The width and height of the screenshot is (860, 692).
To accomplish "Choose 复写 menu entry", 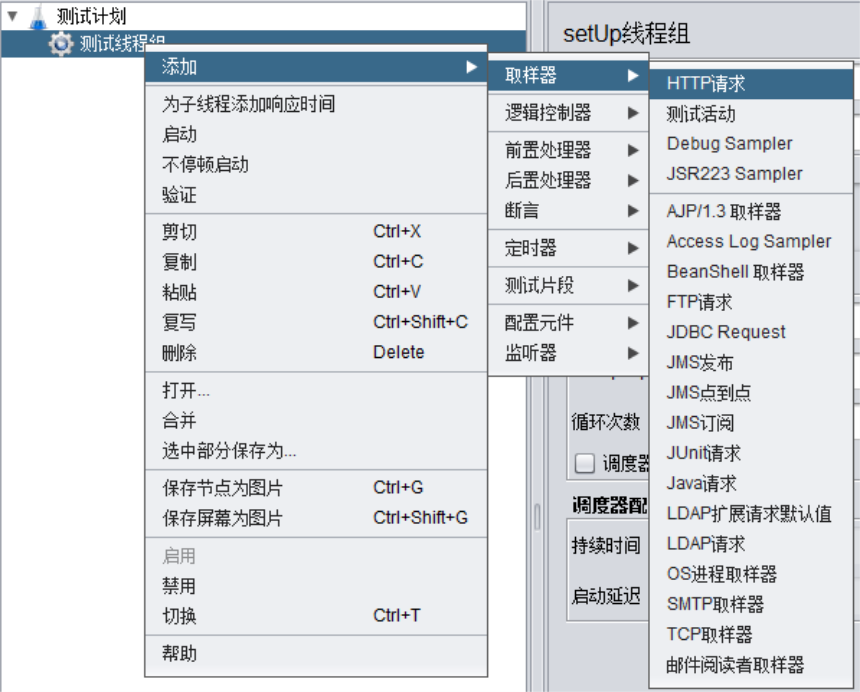I will pos(316,322).
